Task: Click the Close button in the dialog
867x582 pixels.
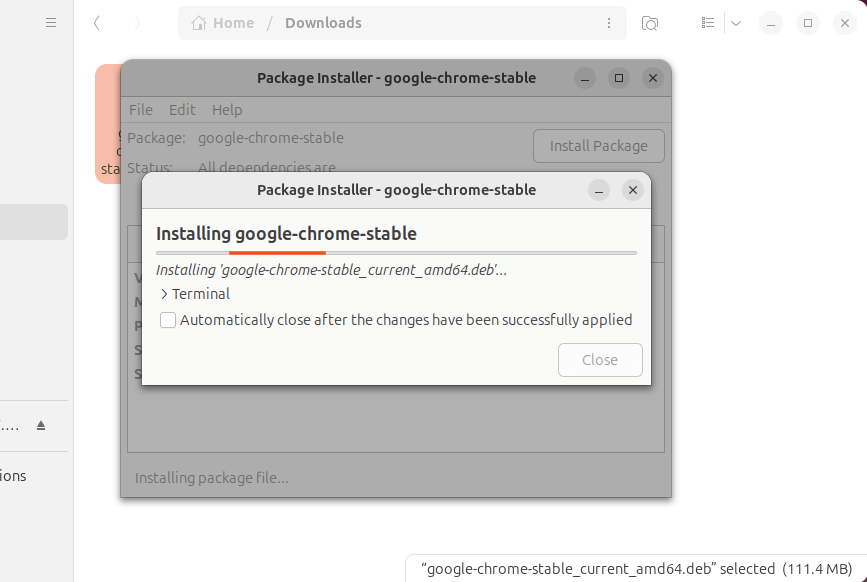Action: coord(600,360)
